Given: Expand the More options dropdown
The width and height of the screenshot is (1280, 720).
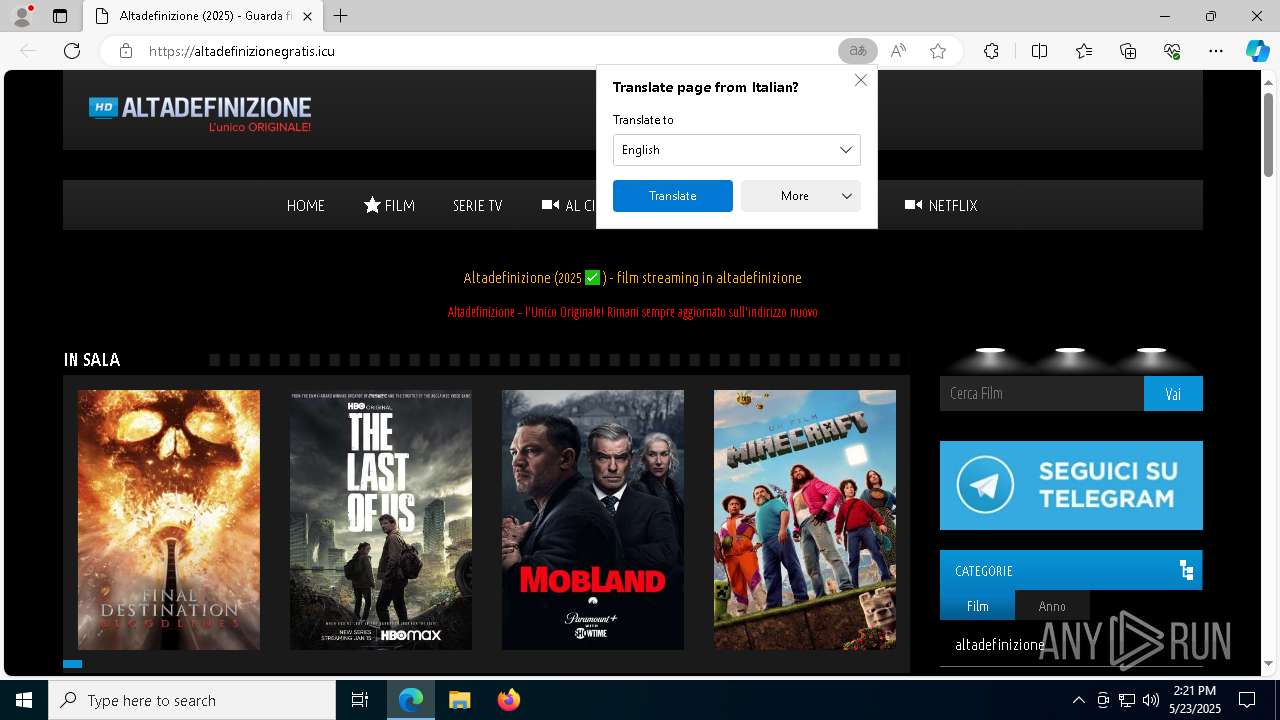Looking at the screenshot, I should [x=801, y=196].
